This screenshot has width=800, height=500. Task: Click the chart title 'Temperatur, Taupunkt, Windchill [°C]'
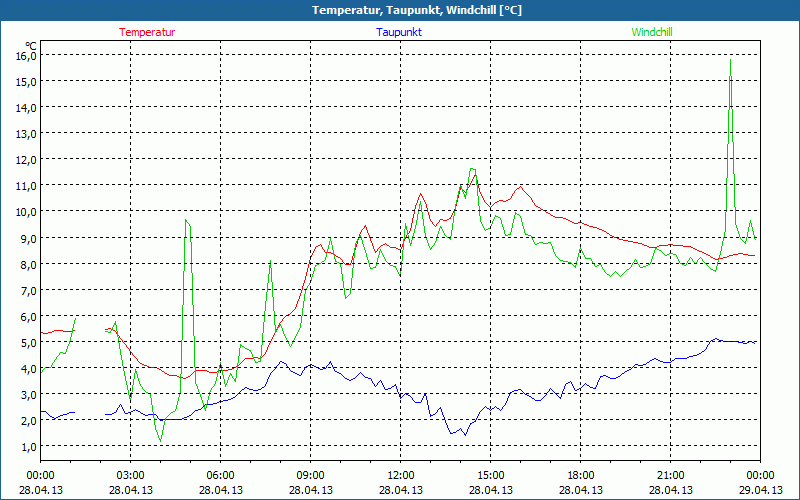(417, 10)
